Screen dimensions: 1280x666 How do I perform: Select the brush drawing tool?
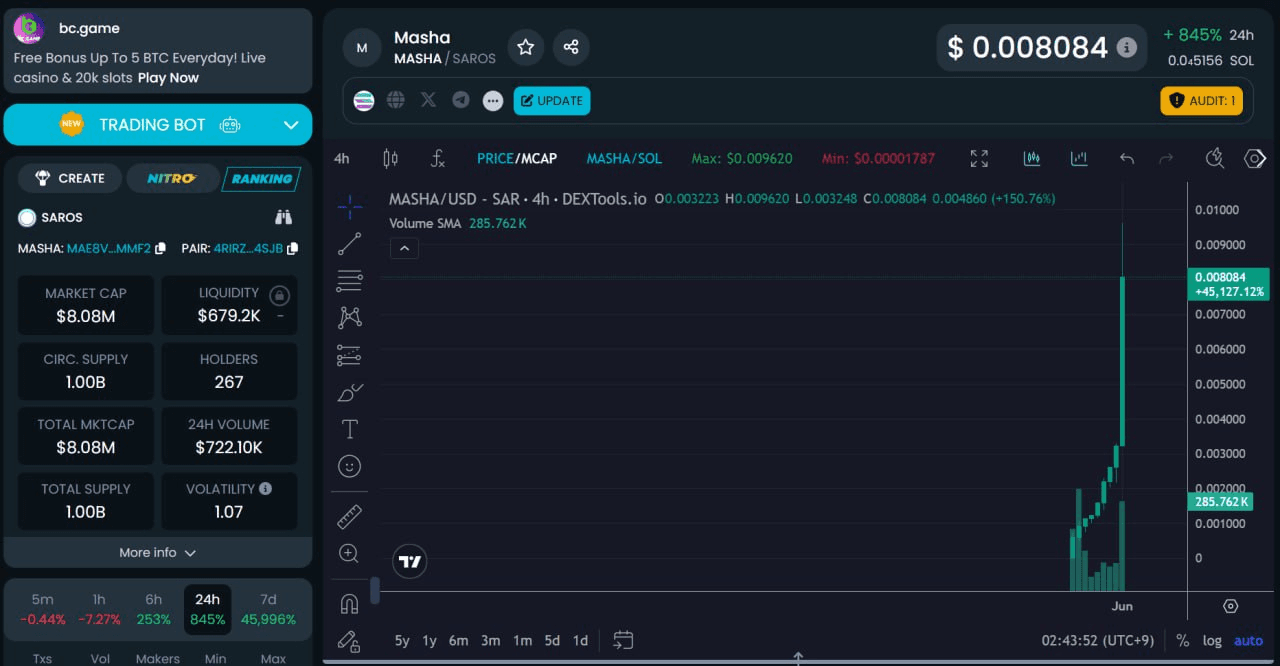click(x=350, y=391)
